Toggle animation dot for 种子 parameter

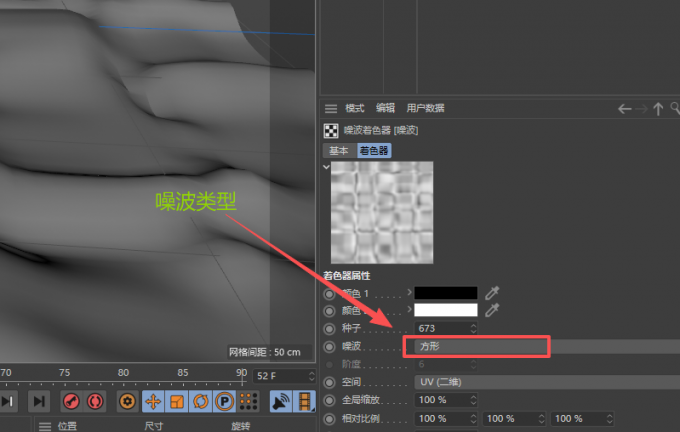(x=330, y=328)
